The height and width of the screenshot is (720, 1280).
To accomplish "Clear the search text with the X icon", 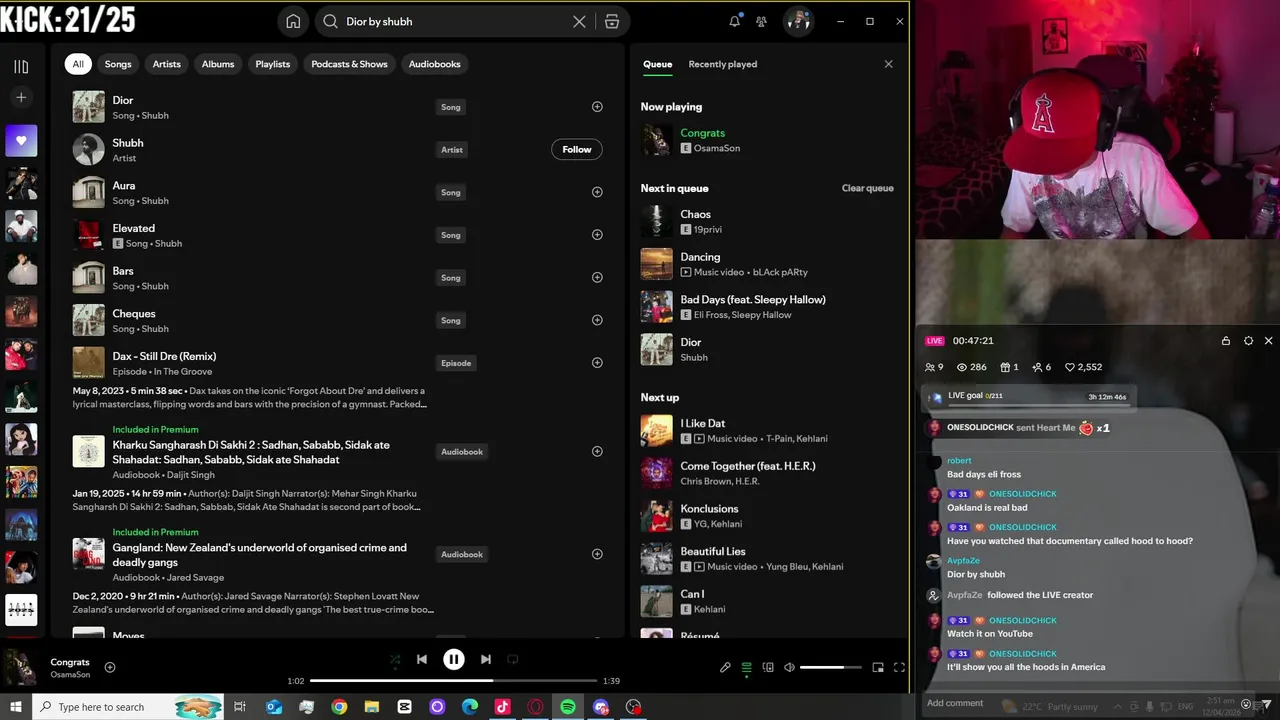I will pyautogui.click(x=579, y=21).
